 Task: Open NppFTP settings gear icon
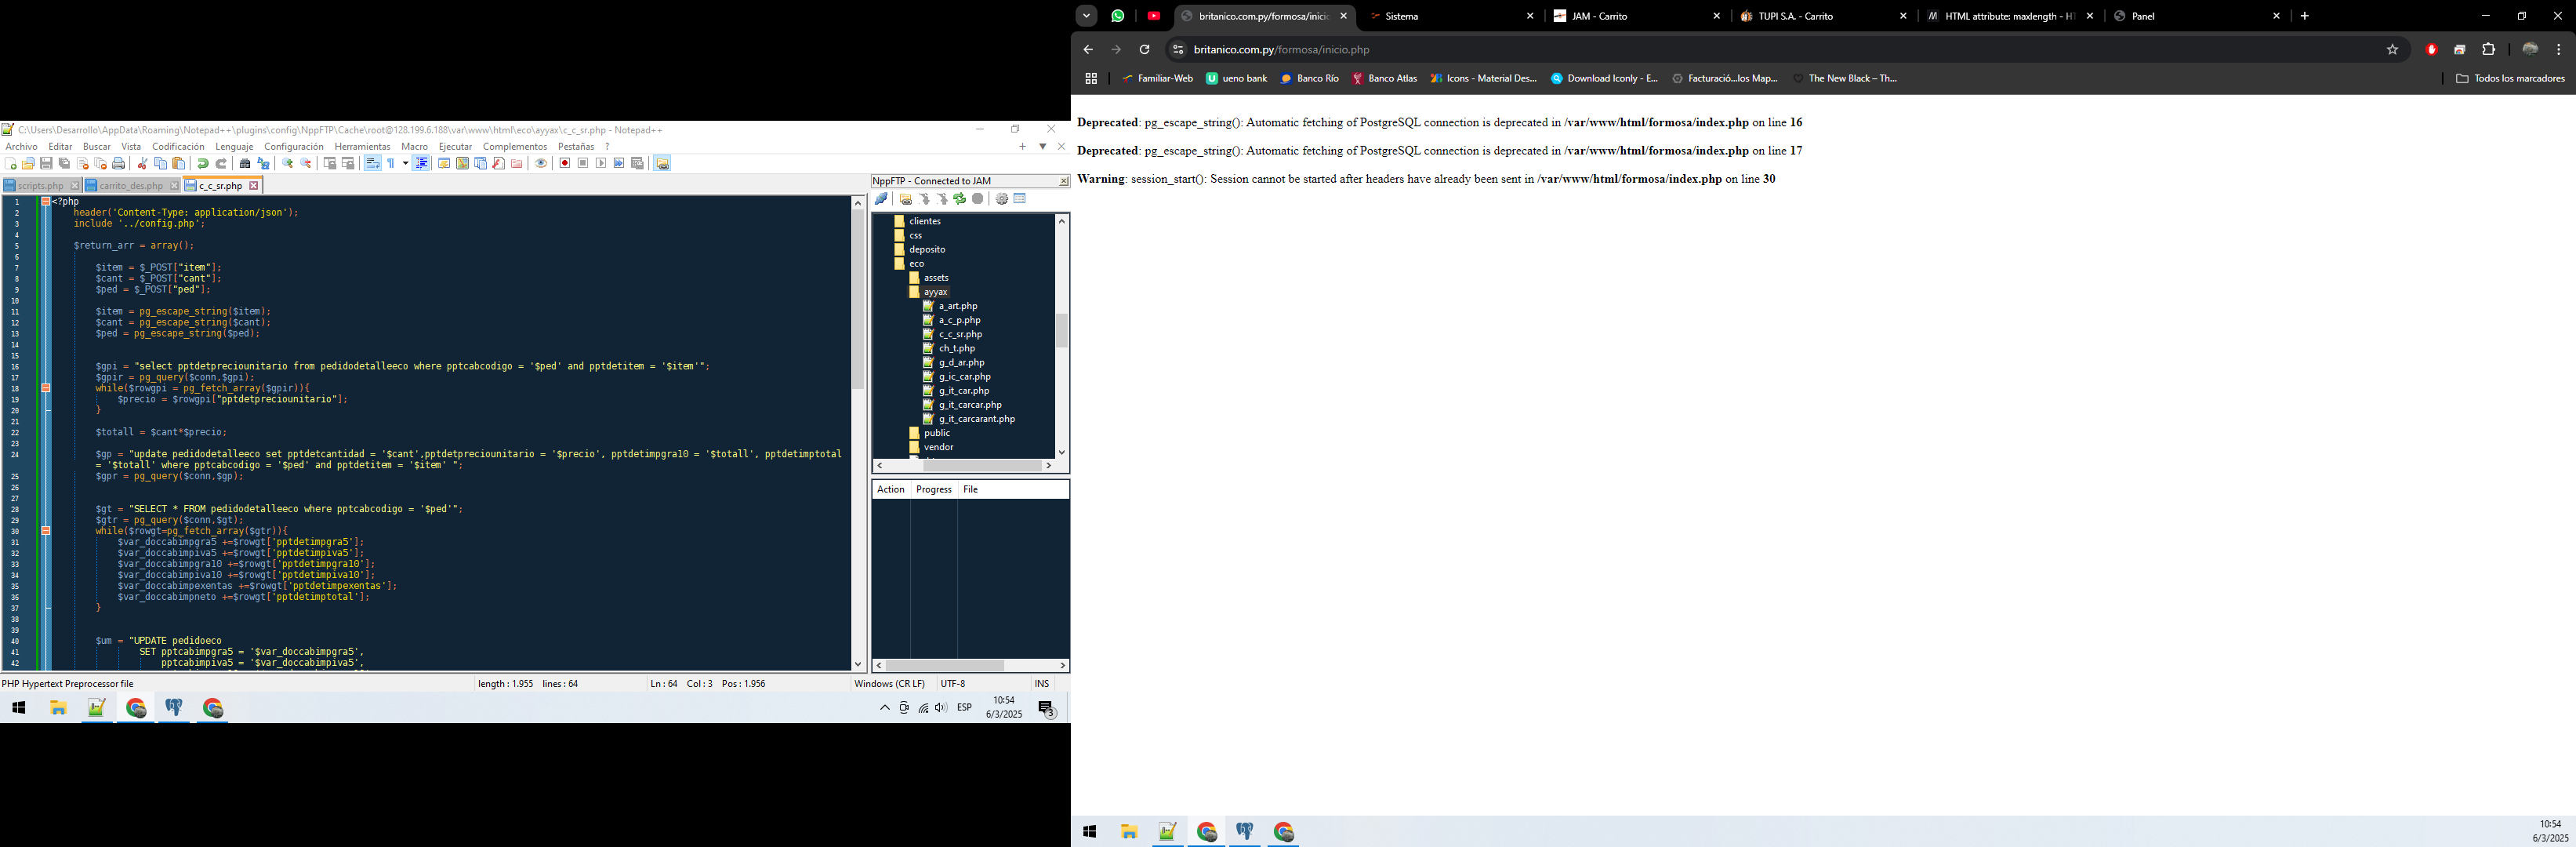1002,199
